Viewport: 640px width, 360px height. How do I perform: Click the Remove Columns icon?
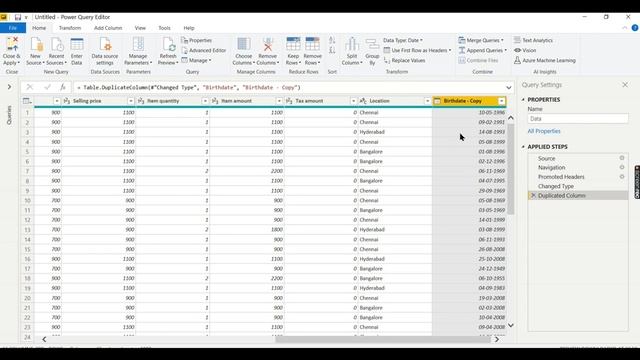[x=268, y=44]
